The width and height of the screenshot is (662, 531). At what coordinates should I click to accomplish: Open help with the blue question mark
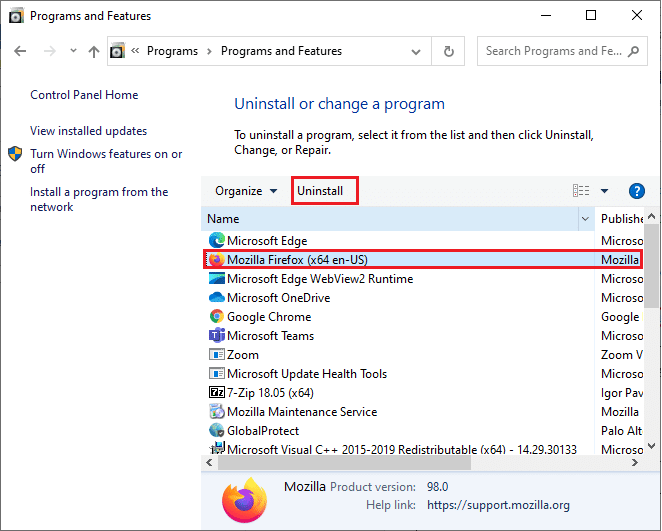[x=636, y=191]
